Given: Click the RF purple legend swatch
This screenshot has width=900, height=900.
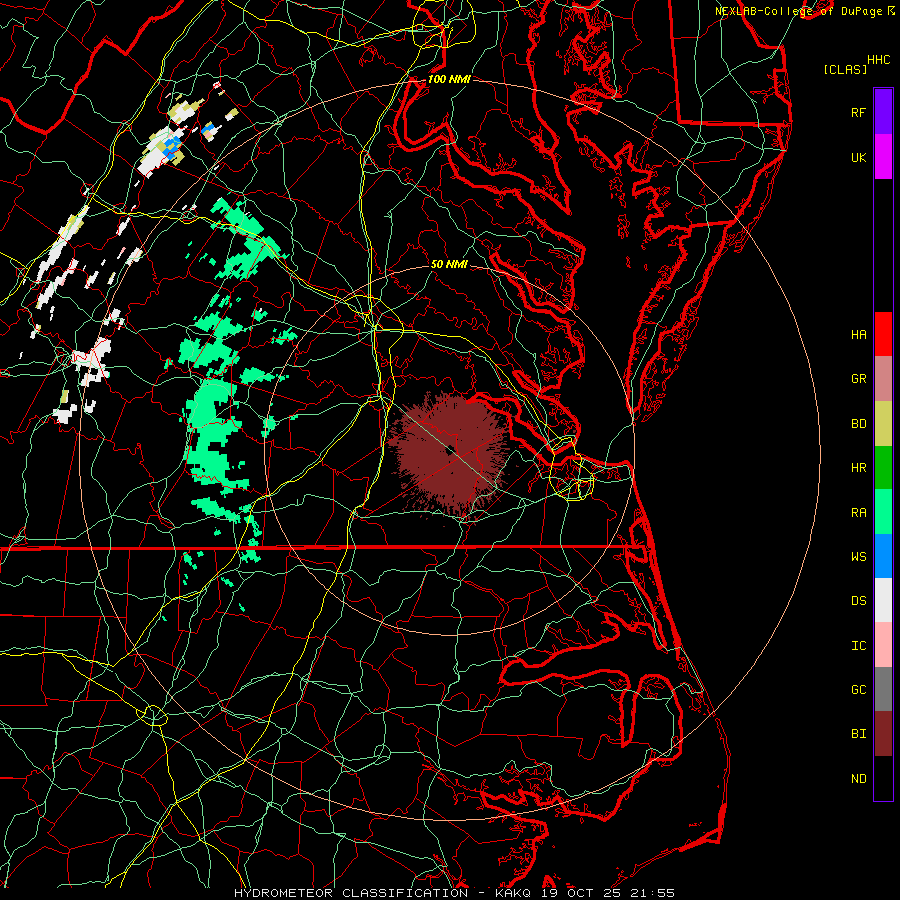Looking at the screenshot, I should click(883, 111).
